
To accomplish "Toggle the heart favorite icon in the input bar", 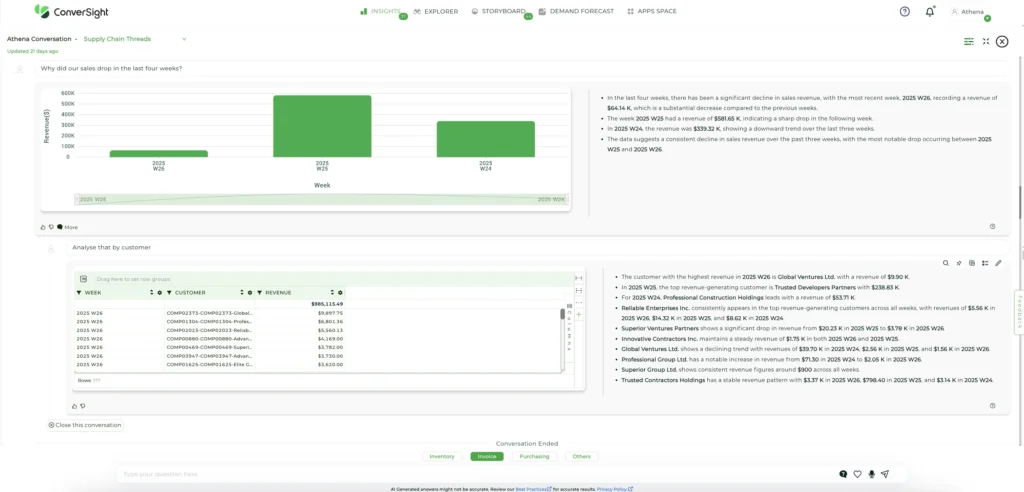I will (x=857, y=474).
